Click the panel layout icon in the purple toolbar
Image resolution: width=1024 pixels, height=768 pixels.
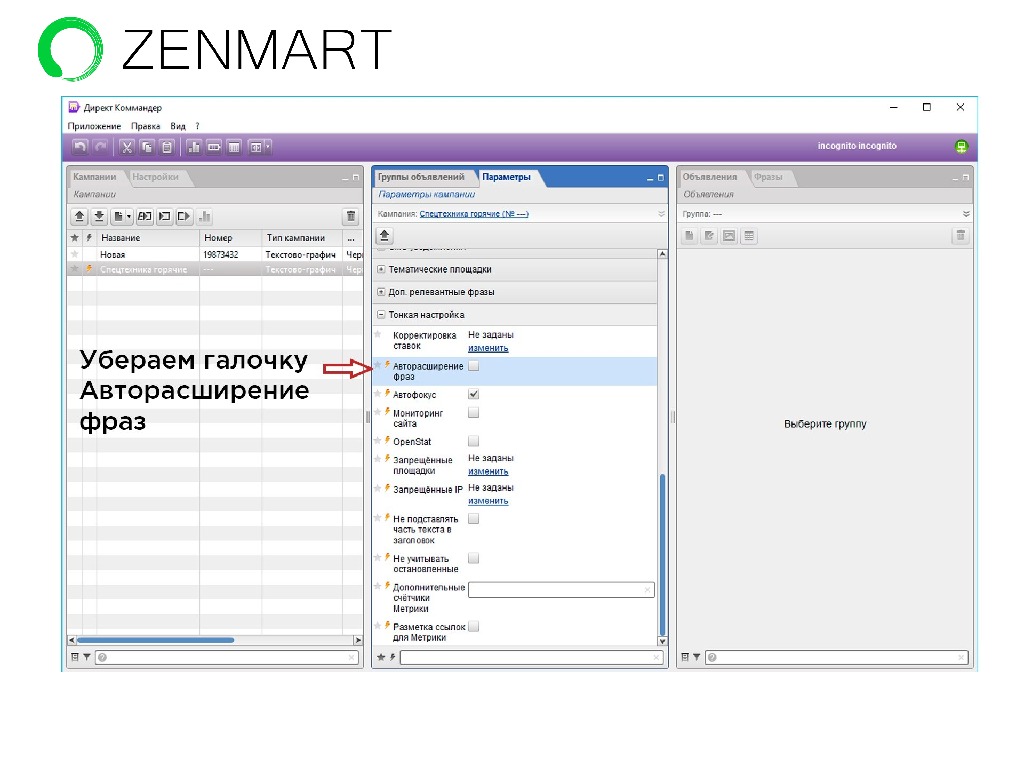coord(257,147)
